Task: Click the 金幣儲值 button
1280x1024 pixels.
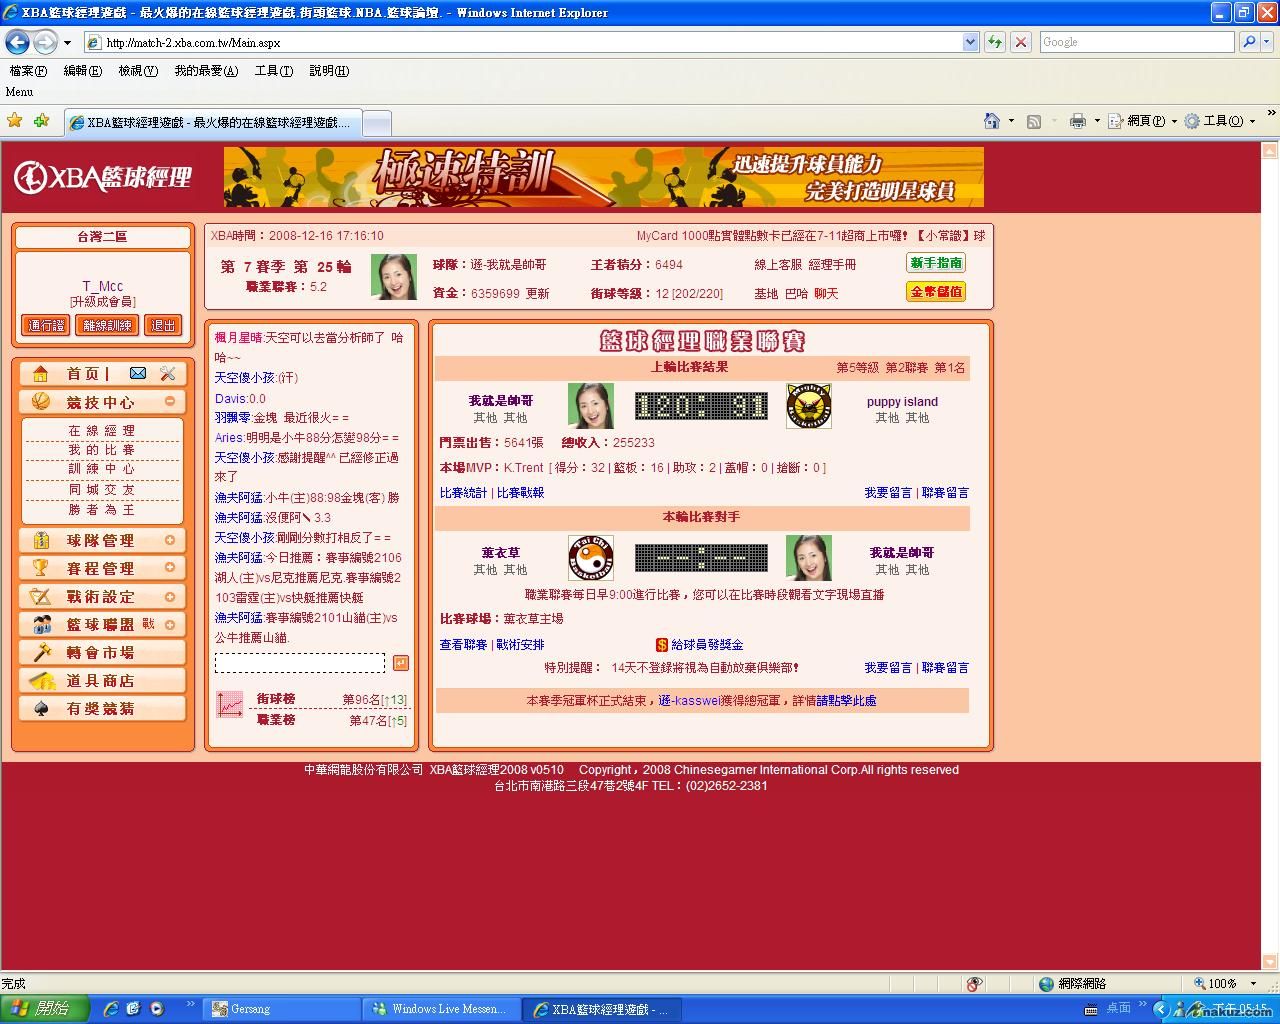Action: pos(936,292)
